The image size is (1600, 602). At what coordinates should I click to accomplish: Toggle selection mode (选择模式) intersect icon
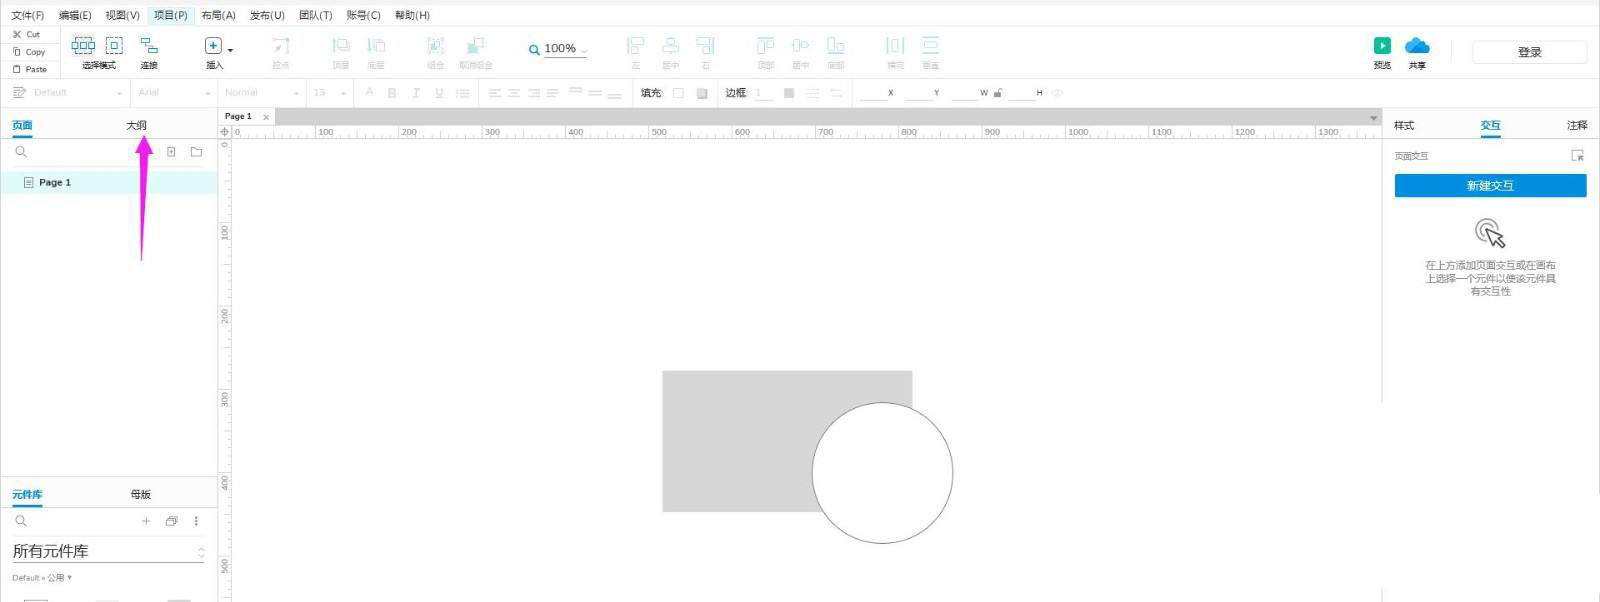pyautogui.click(x=83, y=46)
